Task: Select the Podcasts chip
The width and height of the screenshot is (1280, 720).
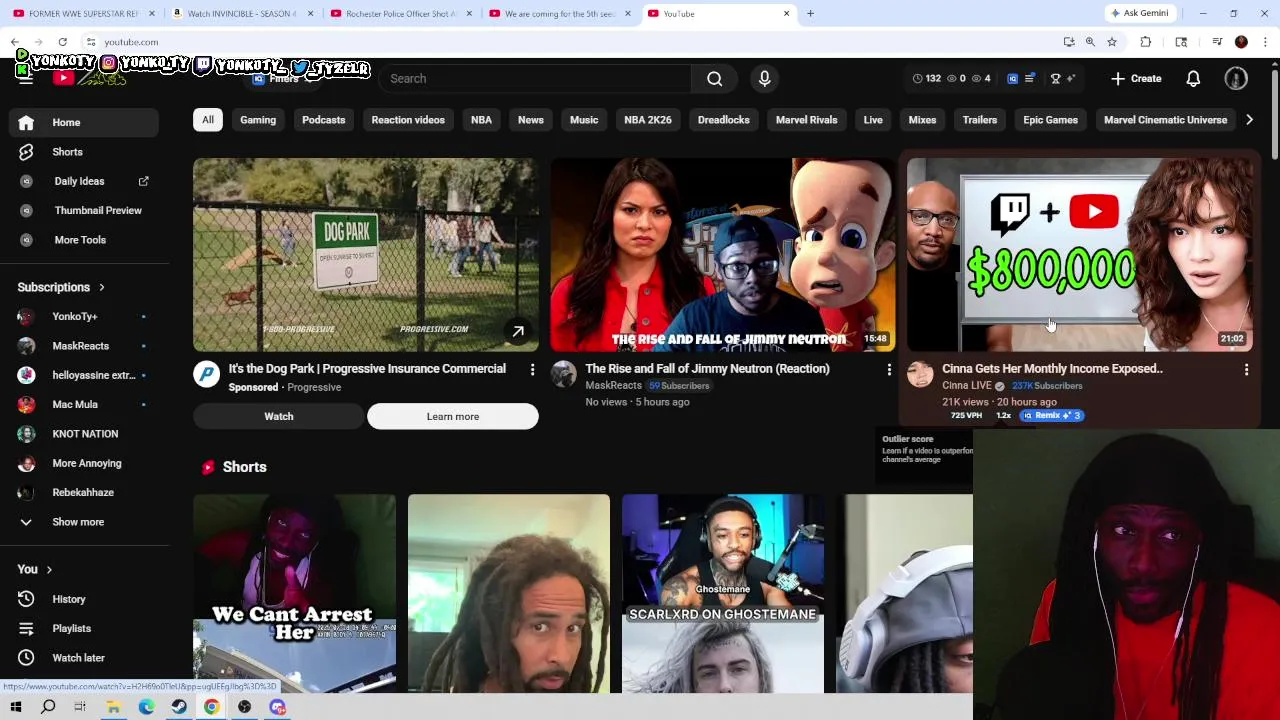Action: (323, 120)
